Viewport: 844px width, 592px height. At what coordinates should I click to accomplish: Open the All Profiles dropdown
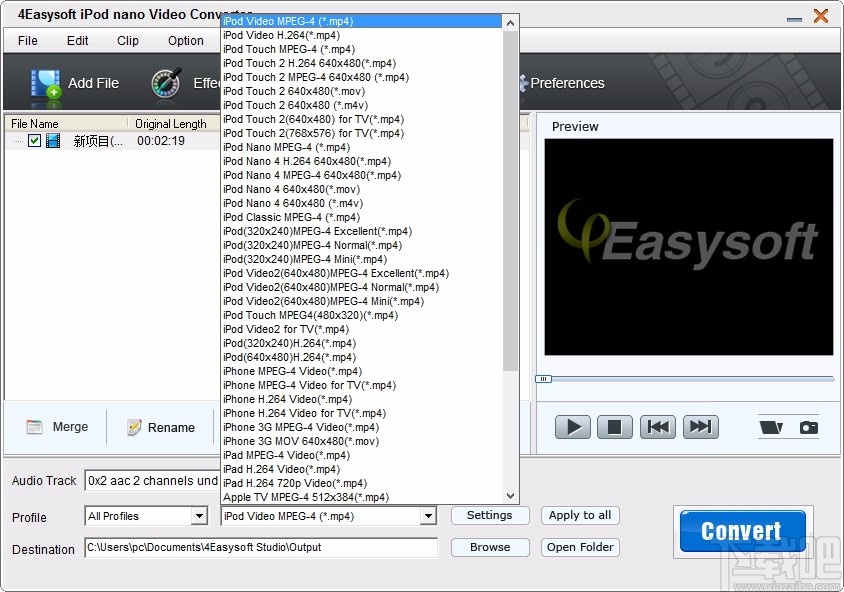point(197,517)
